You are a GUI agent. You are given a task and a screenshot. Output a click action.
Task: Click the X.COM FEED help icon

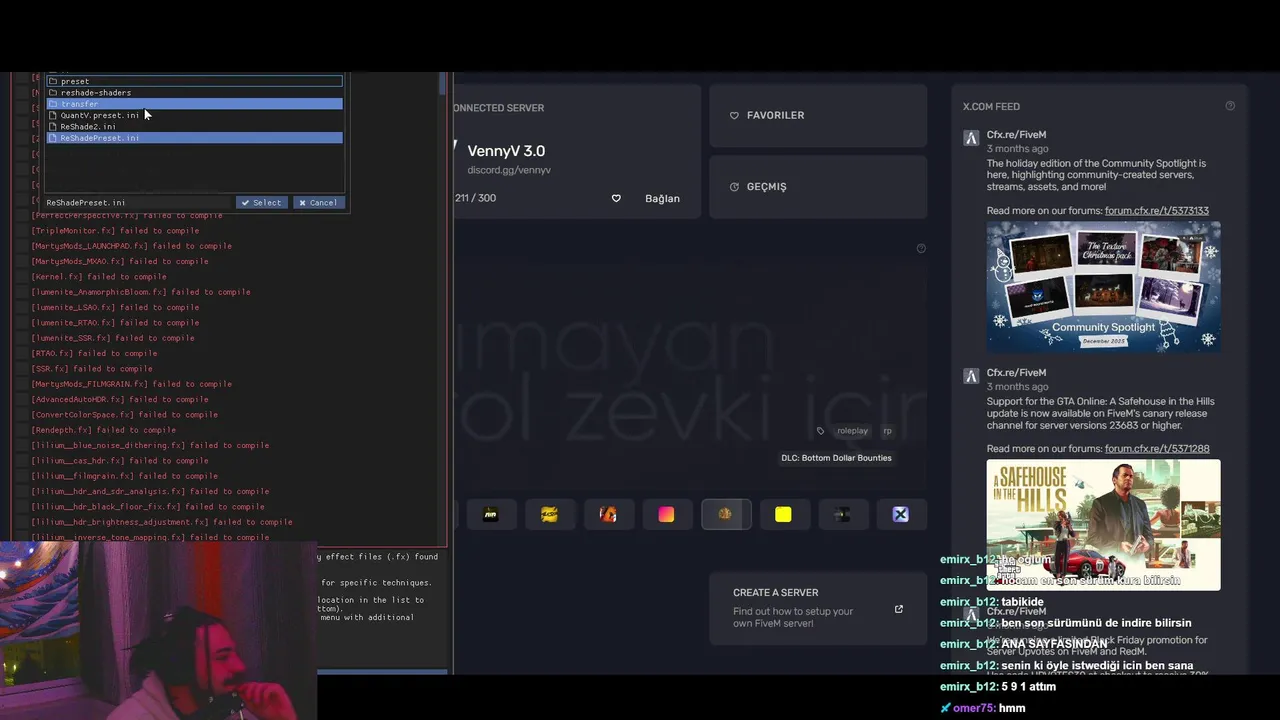[1230, 106]
